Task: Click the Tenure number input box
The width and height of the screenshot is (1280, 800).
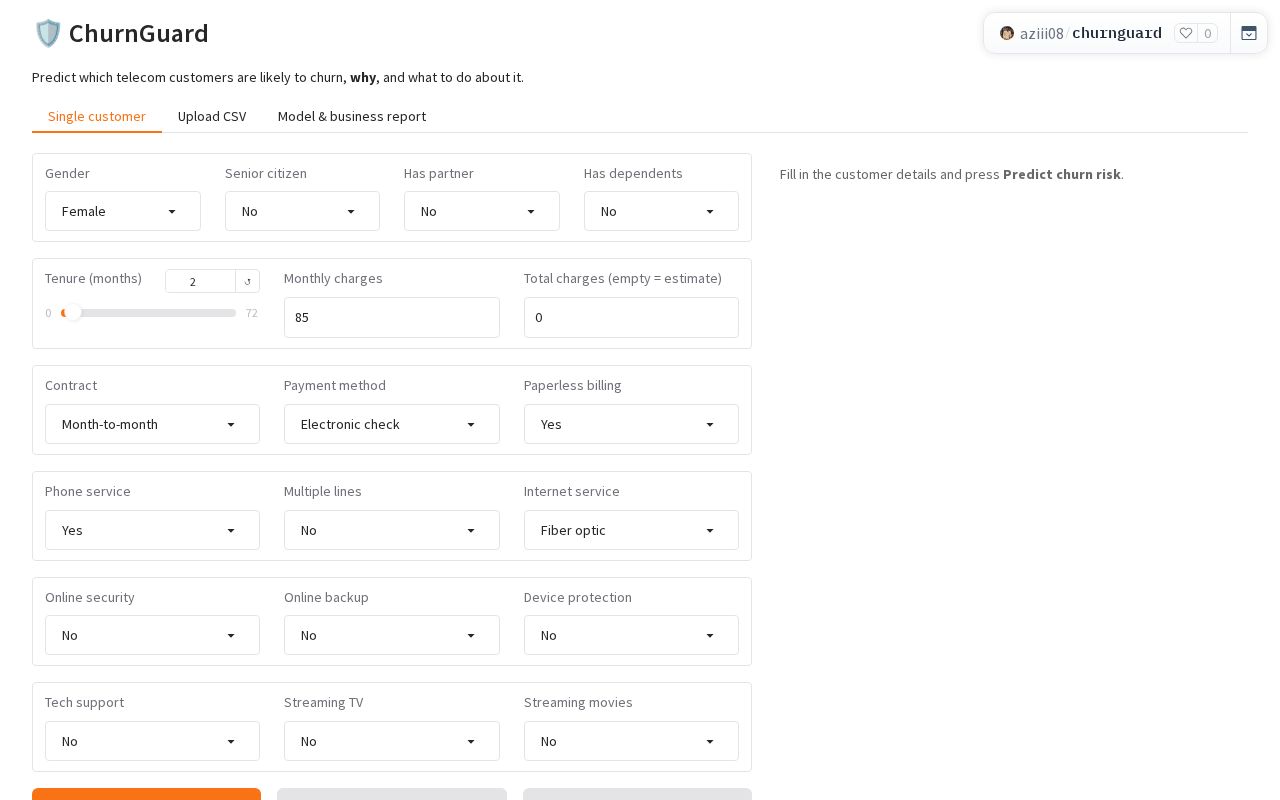Action: [200, 282]
